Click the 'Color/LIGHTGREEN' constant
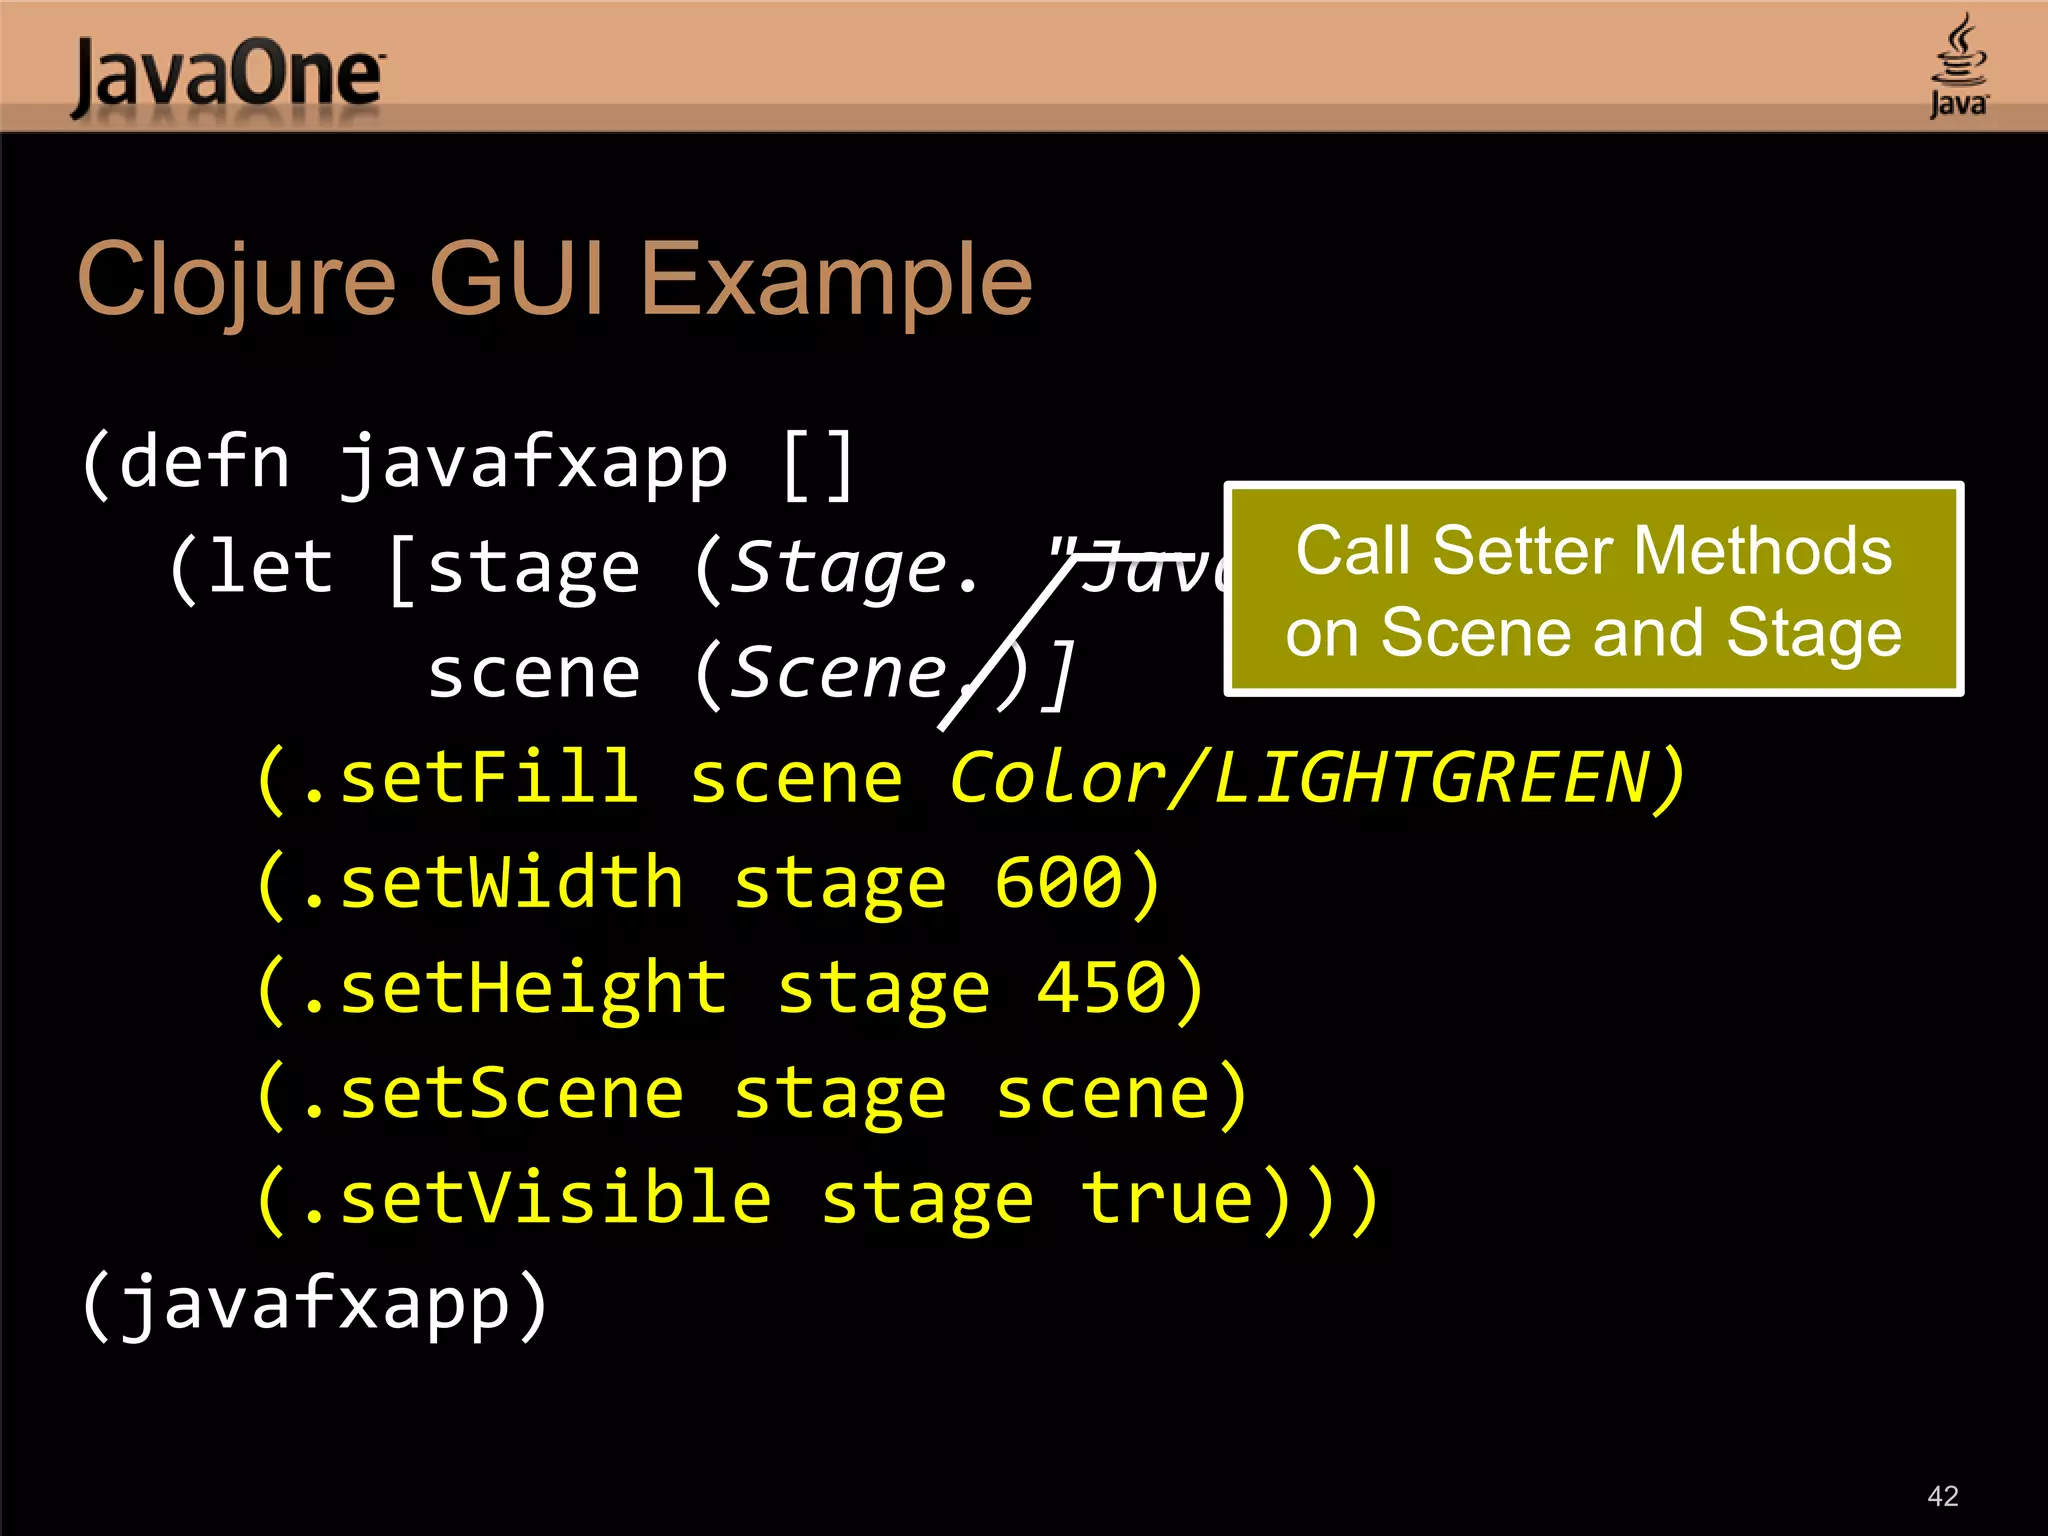This screenshot has height=1536, width=2048. [1300, 779]
